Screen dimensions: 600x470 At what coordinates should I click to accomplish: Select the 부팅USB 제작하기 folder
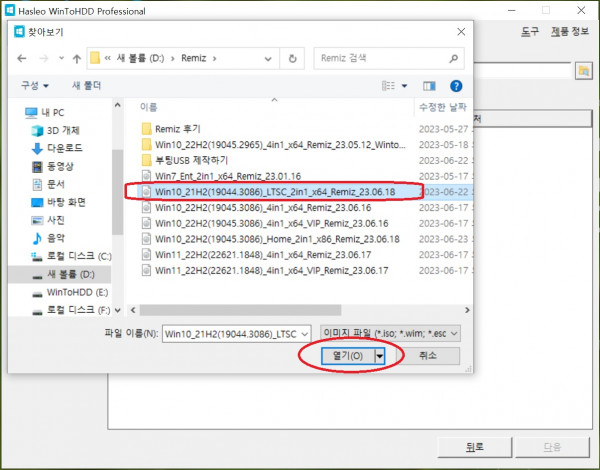tap(184, 160)
